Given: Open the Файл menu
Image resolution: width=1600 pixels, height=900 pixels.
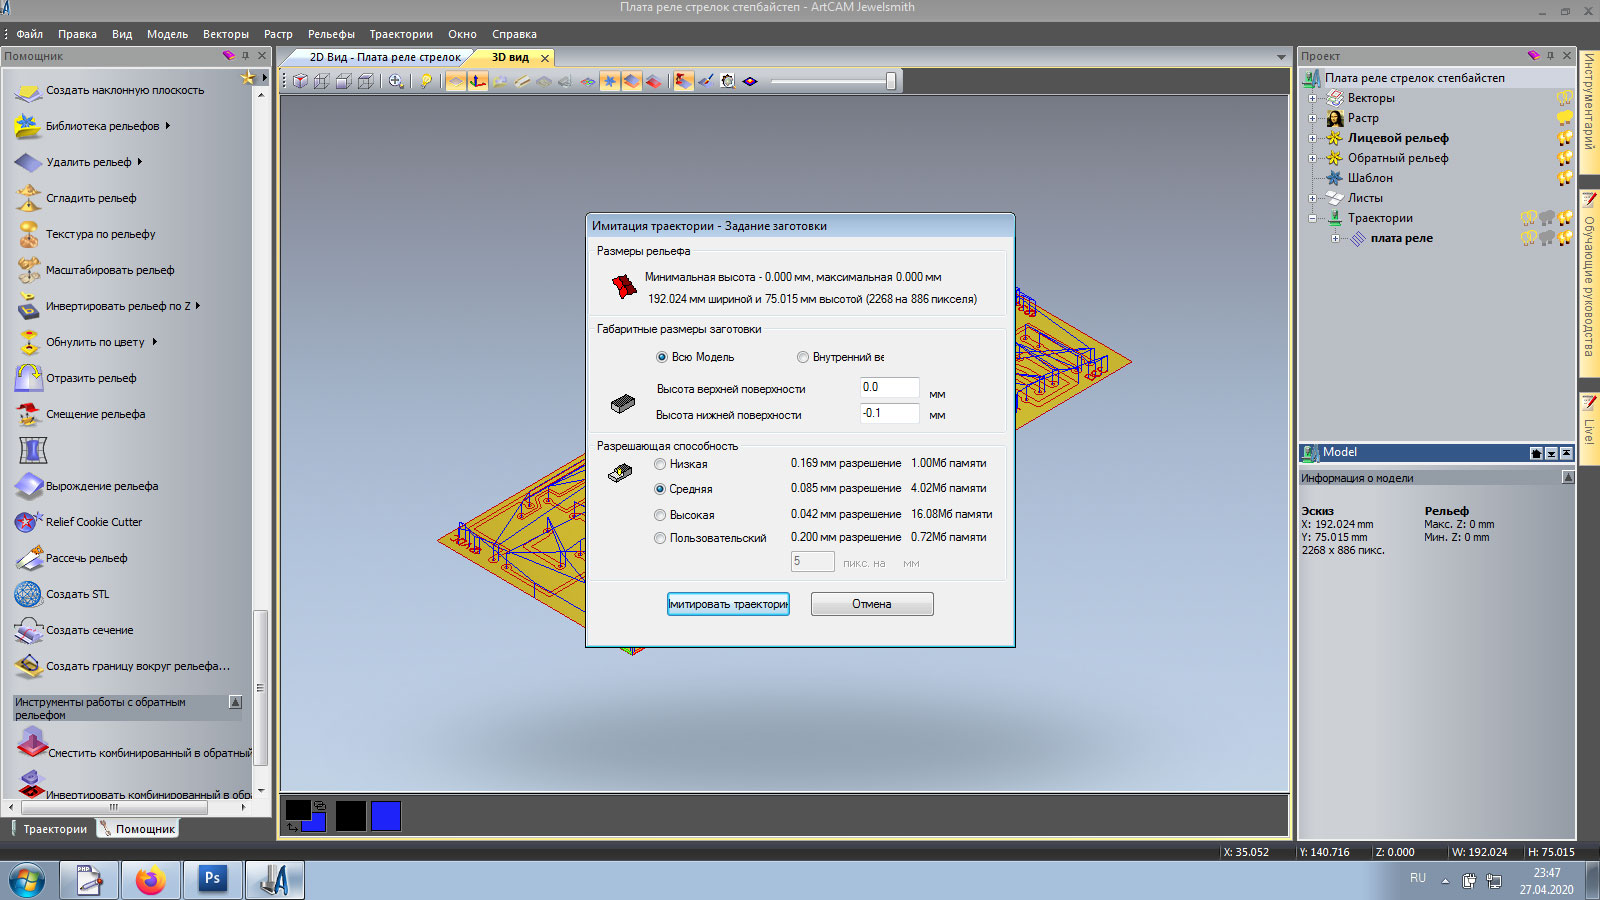Looking at the screenshot, I should [29, 34].
